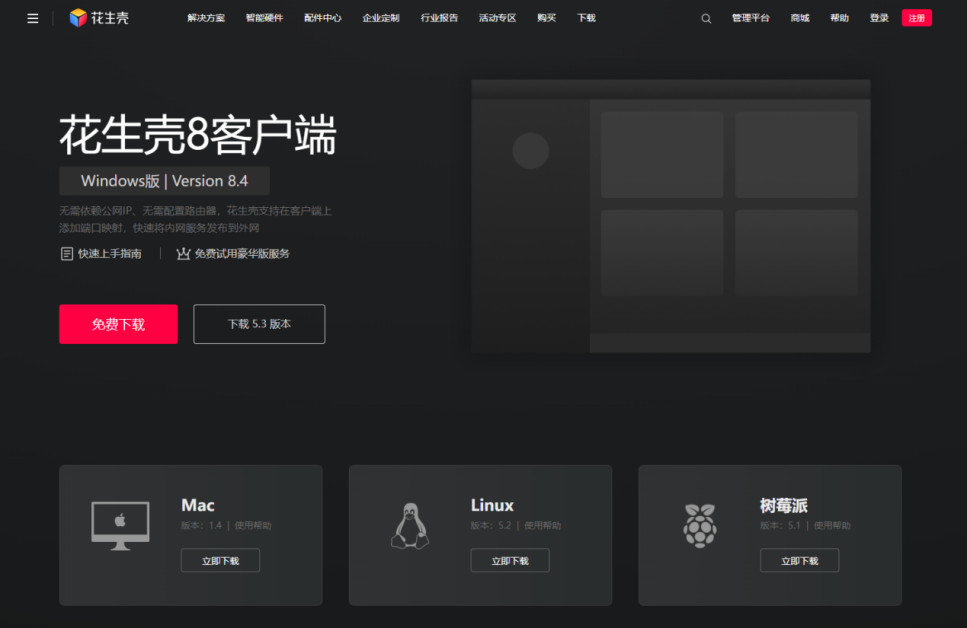Open the 解决方案 menu
The image size is (967, 628).
click(206, 18)
